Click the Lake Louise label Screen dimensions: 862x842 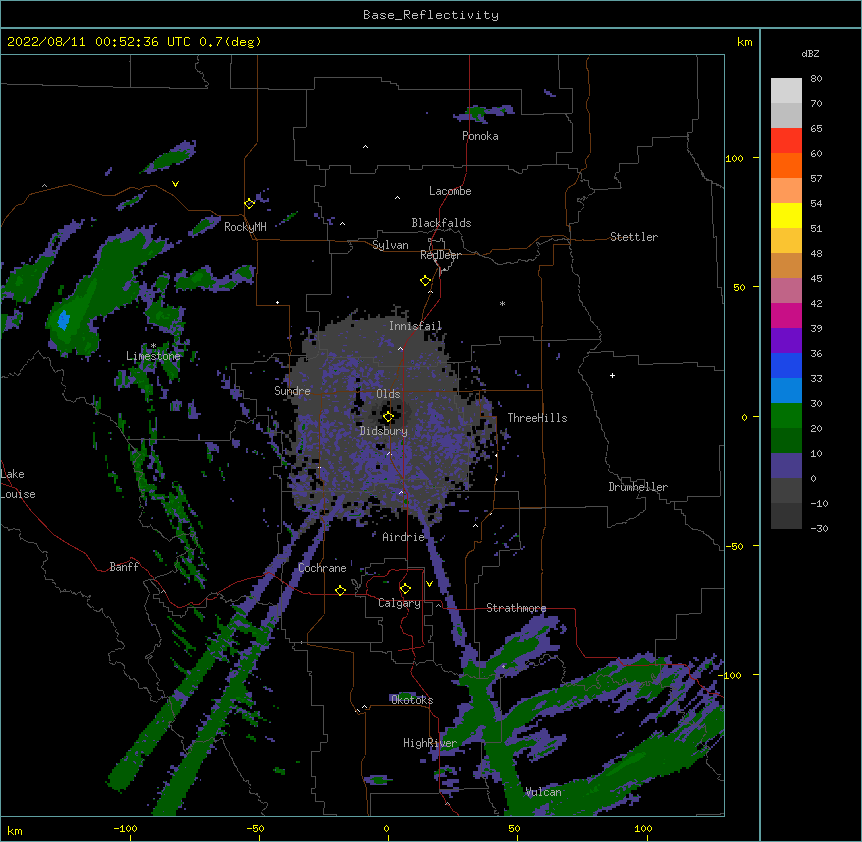coord(17,484)
